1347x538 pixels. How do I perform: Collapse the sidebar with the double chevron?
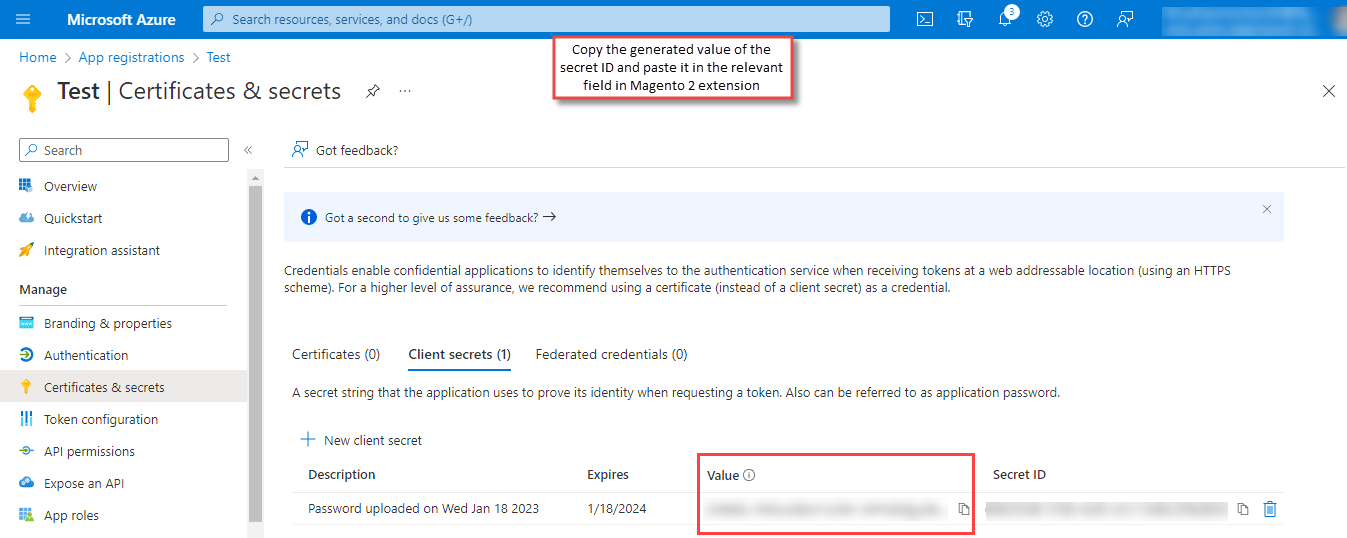click(x=248, y=150)
